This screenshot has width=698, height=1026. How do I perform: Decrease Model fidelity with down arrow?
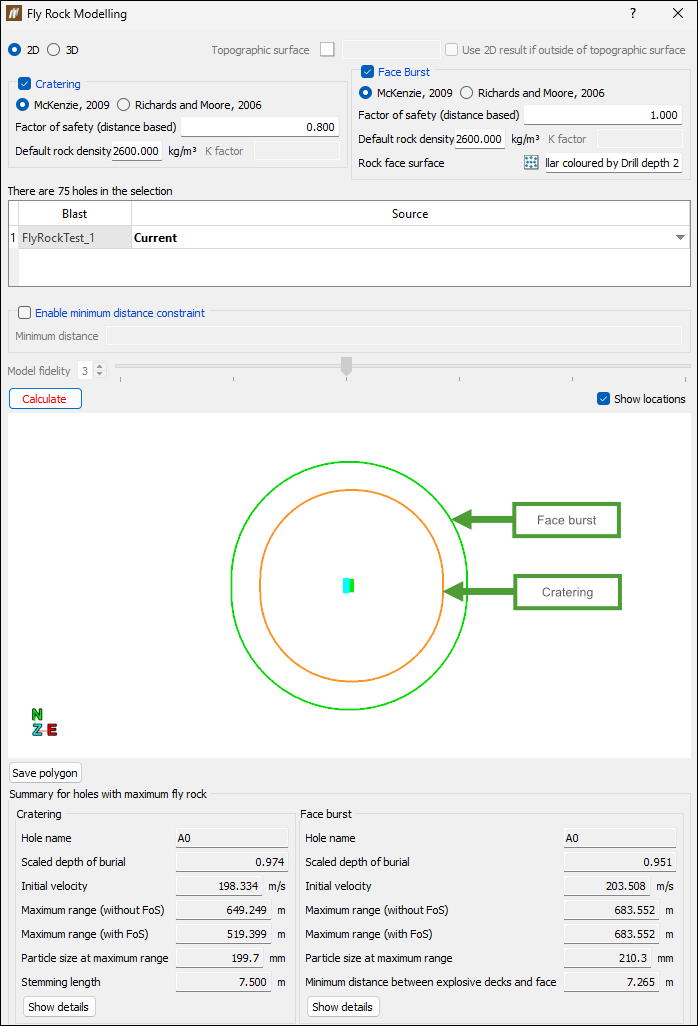(x=99, y=374)
